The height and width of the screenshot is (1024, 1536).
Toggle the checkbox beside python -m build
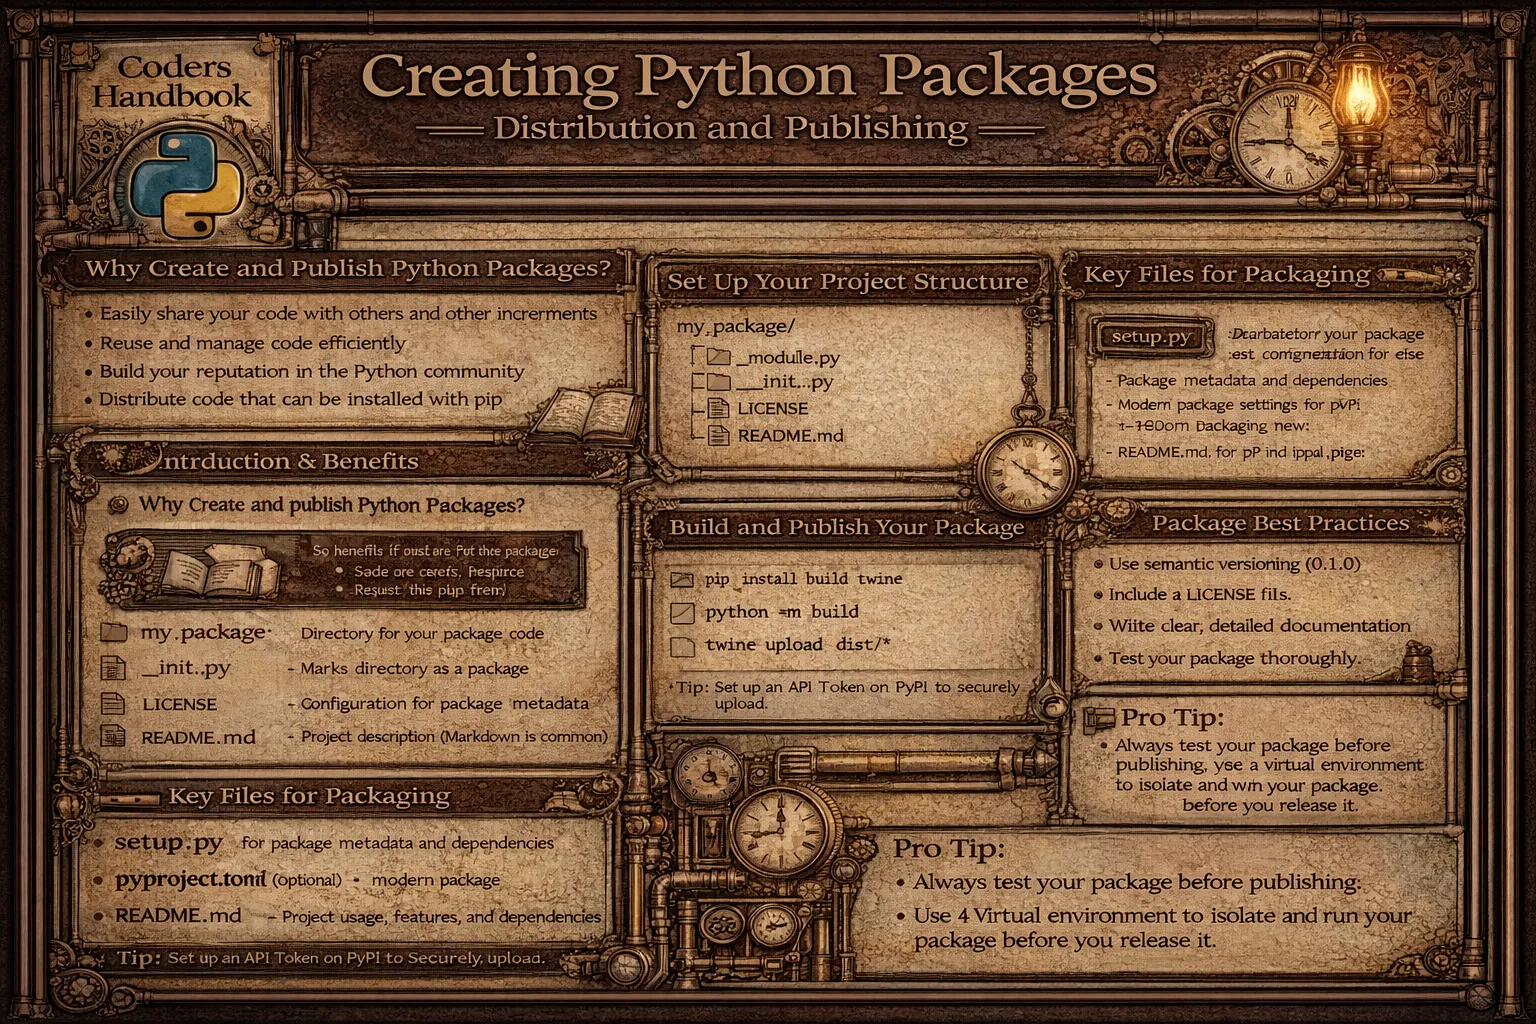(684, 611)
